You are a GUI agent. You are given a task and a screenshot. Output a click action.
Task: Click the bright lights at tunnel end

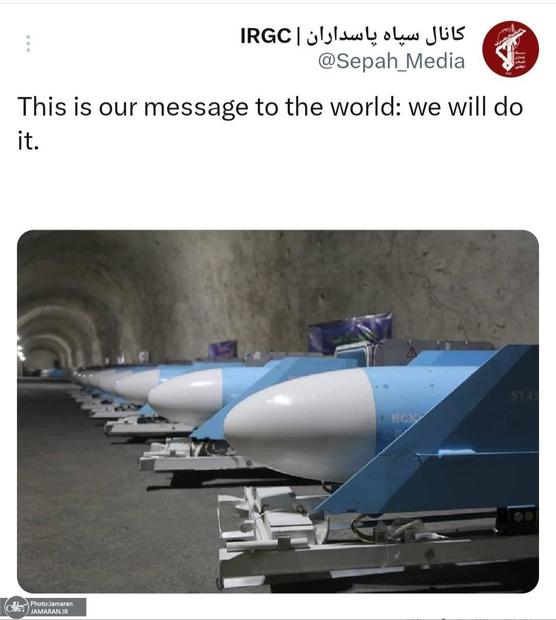click(x=20, y=350)
